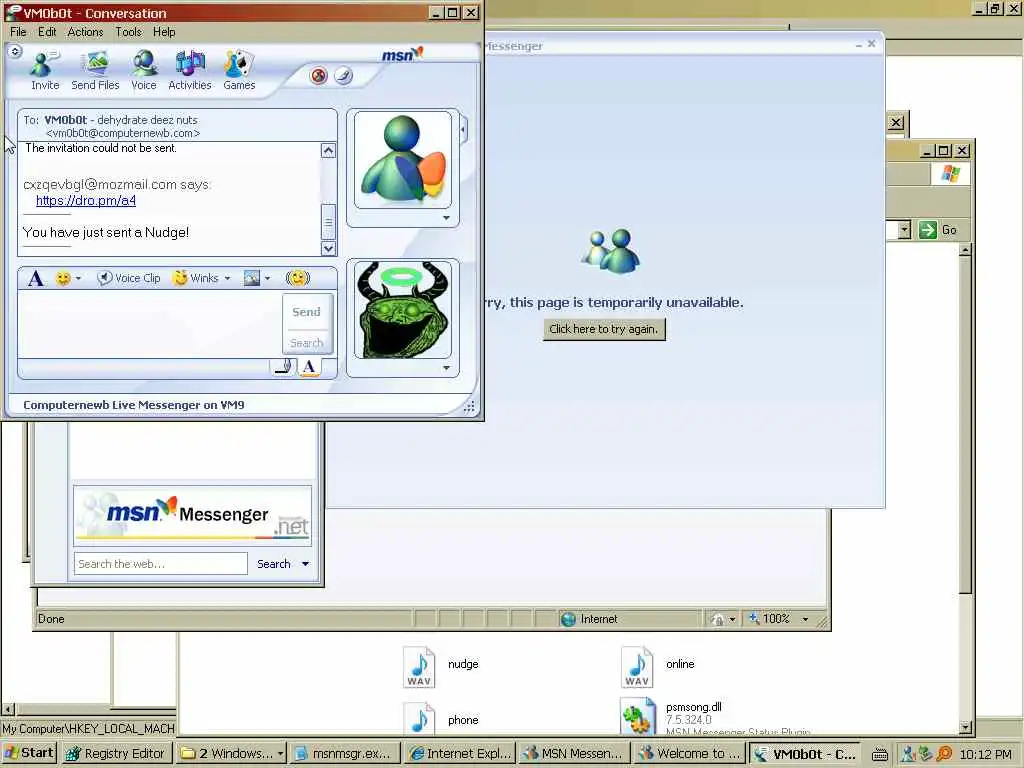Collapse the display picture side panel
Screen dimensions: 1024x768
pos(463,129)
